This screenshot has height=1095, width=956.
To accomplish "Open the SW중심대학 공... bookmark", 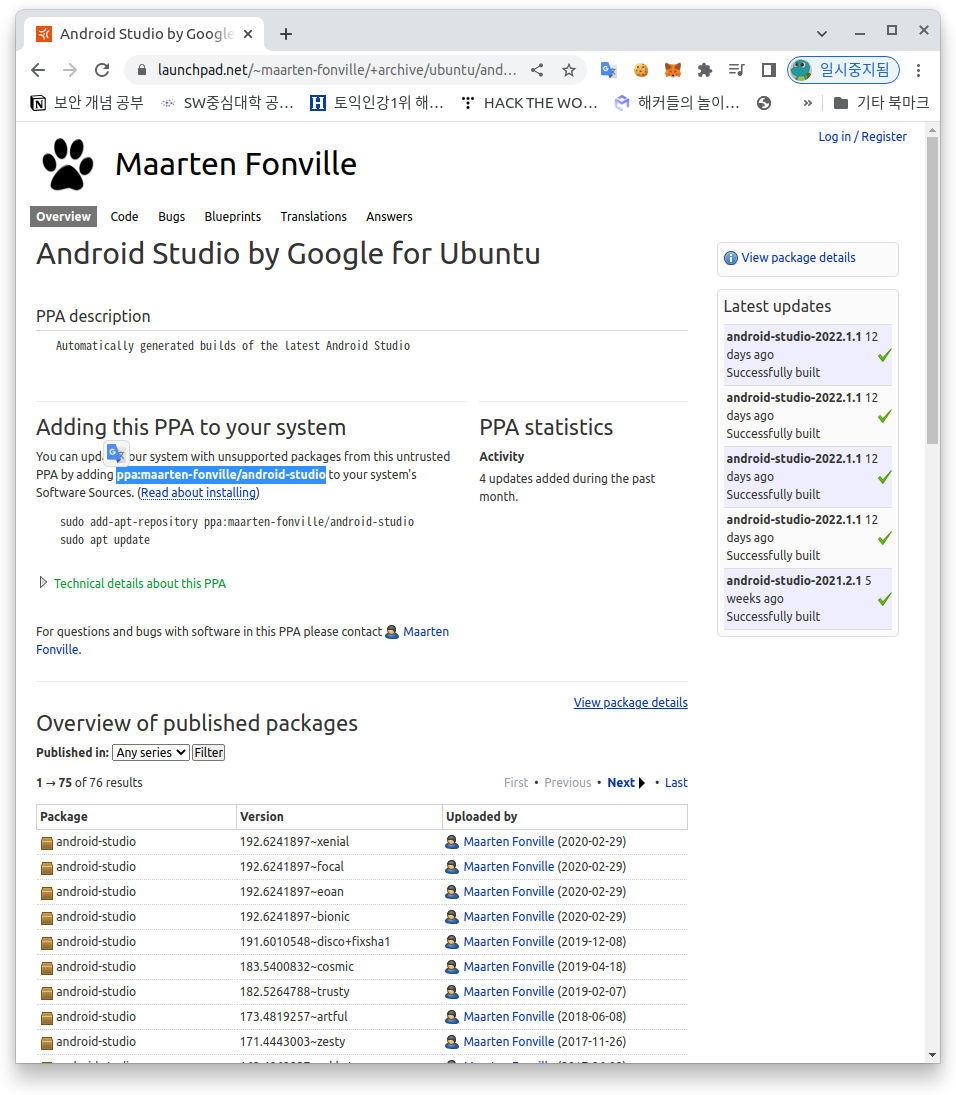I will pyautogui.click(x=227, y=103).
